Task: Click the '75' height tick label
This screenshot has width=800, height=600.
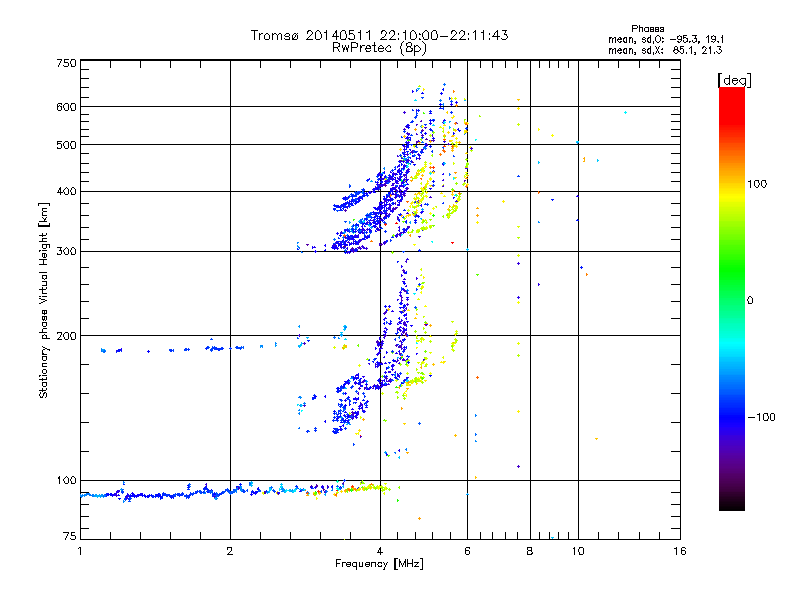Action: 70,536
